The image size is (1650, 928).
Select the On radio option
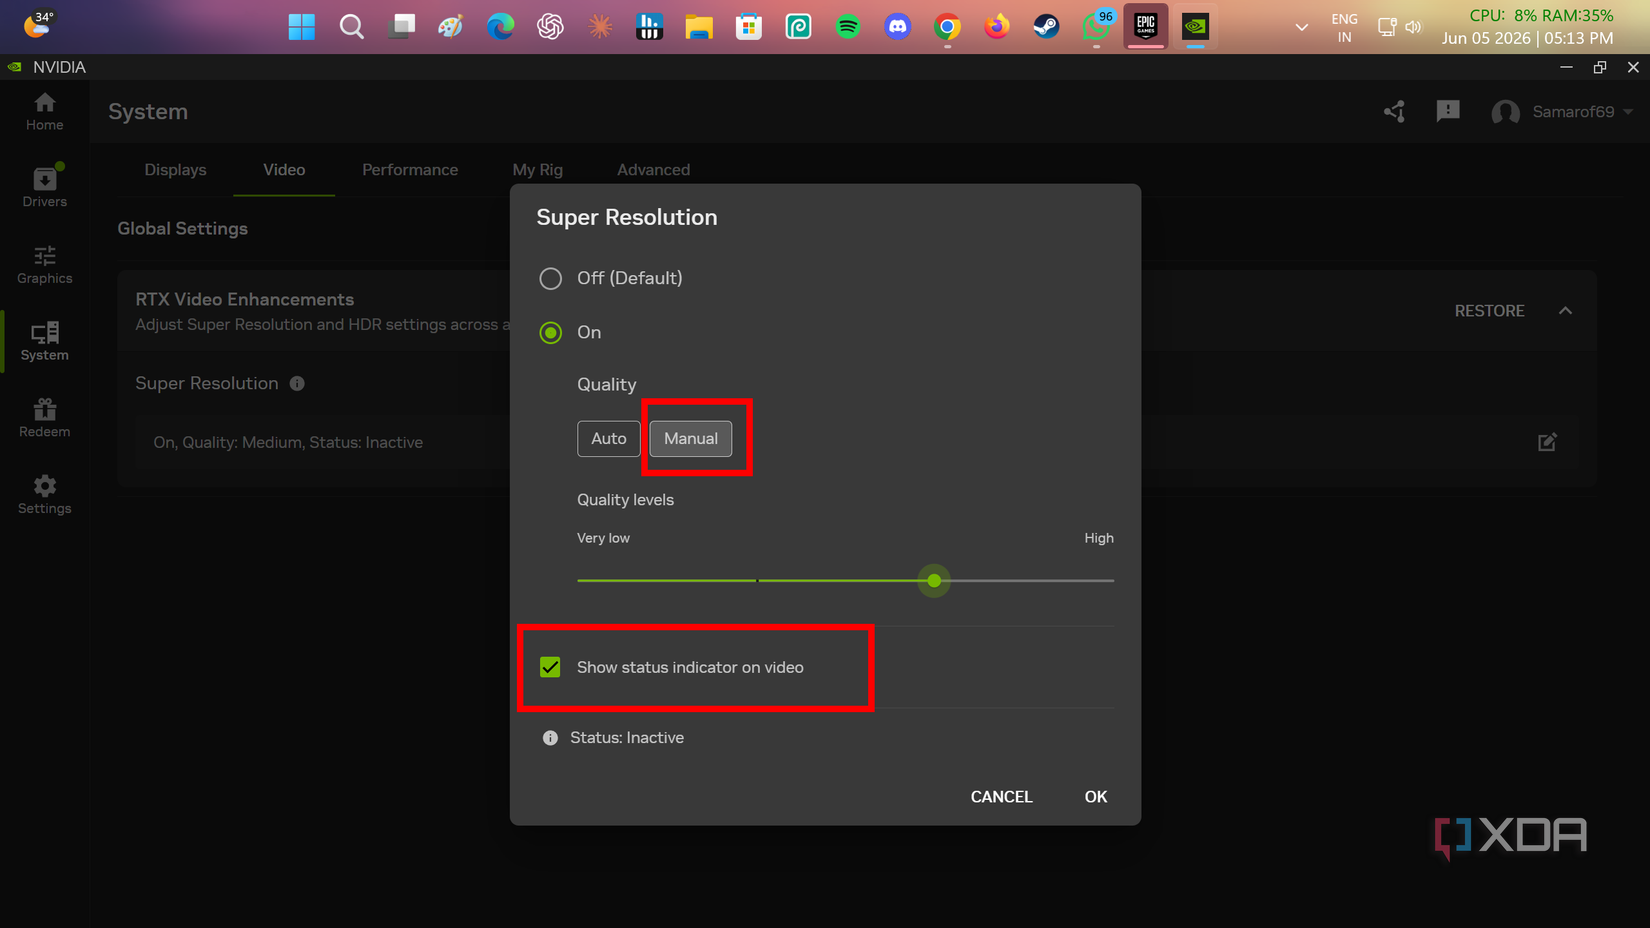coord(550,332)
